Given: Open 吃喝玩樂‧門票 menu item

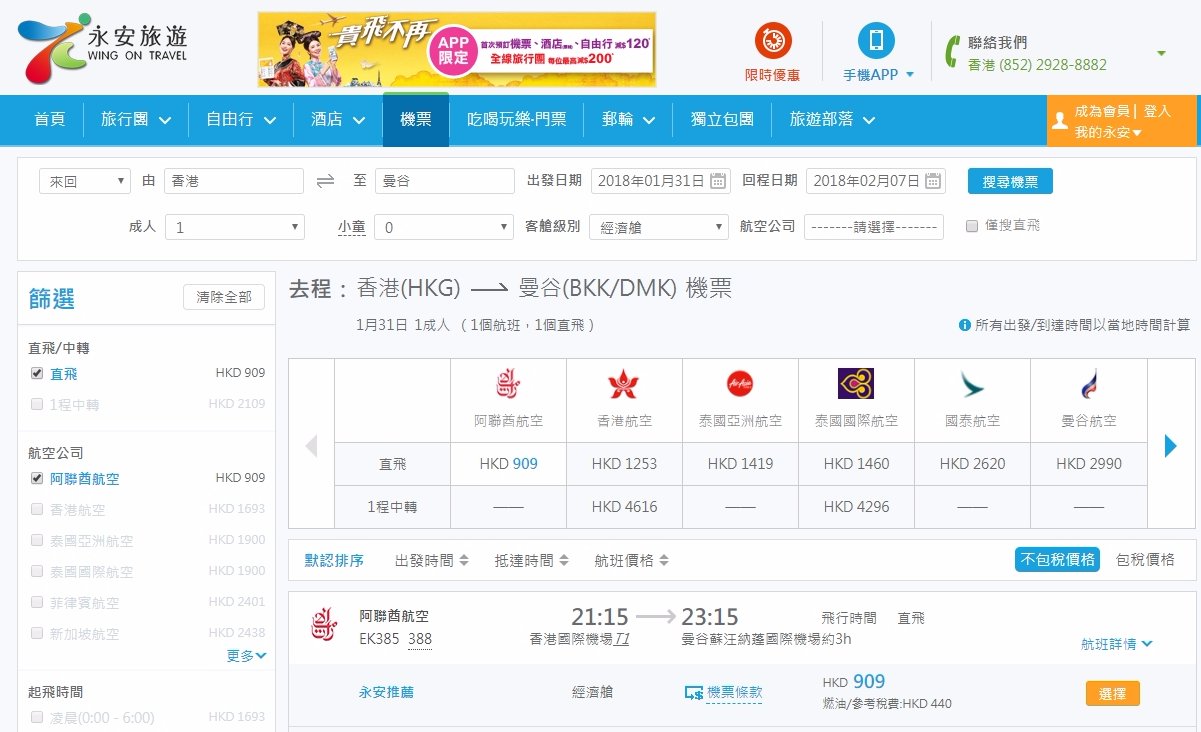Looking at the screenshot, I should click(517, 120).
